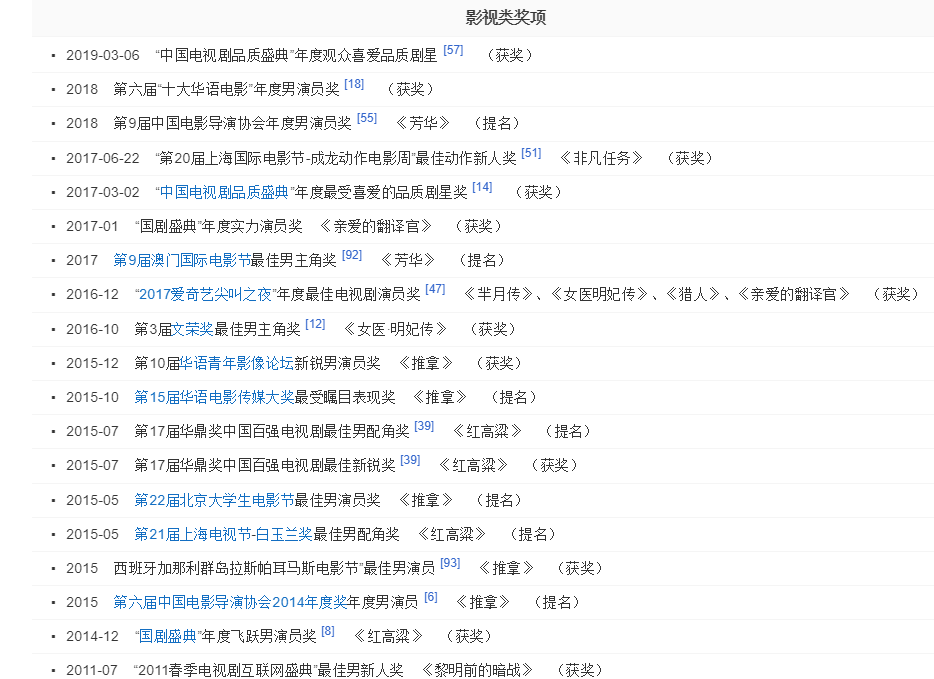Open reference [57] citation link
The image size is (934, 679).
coord(453,51)
